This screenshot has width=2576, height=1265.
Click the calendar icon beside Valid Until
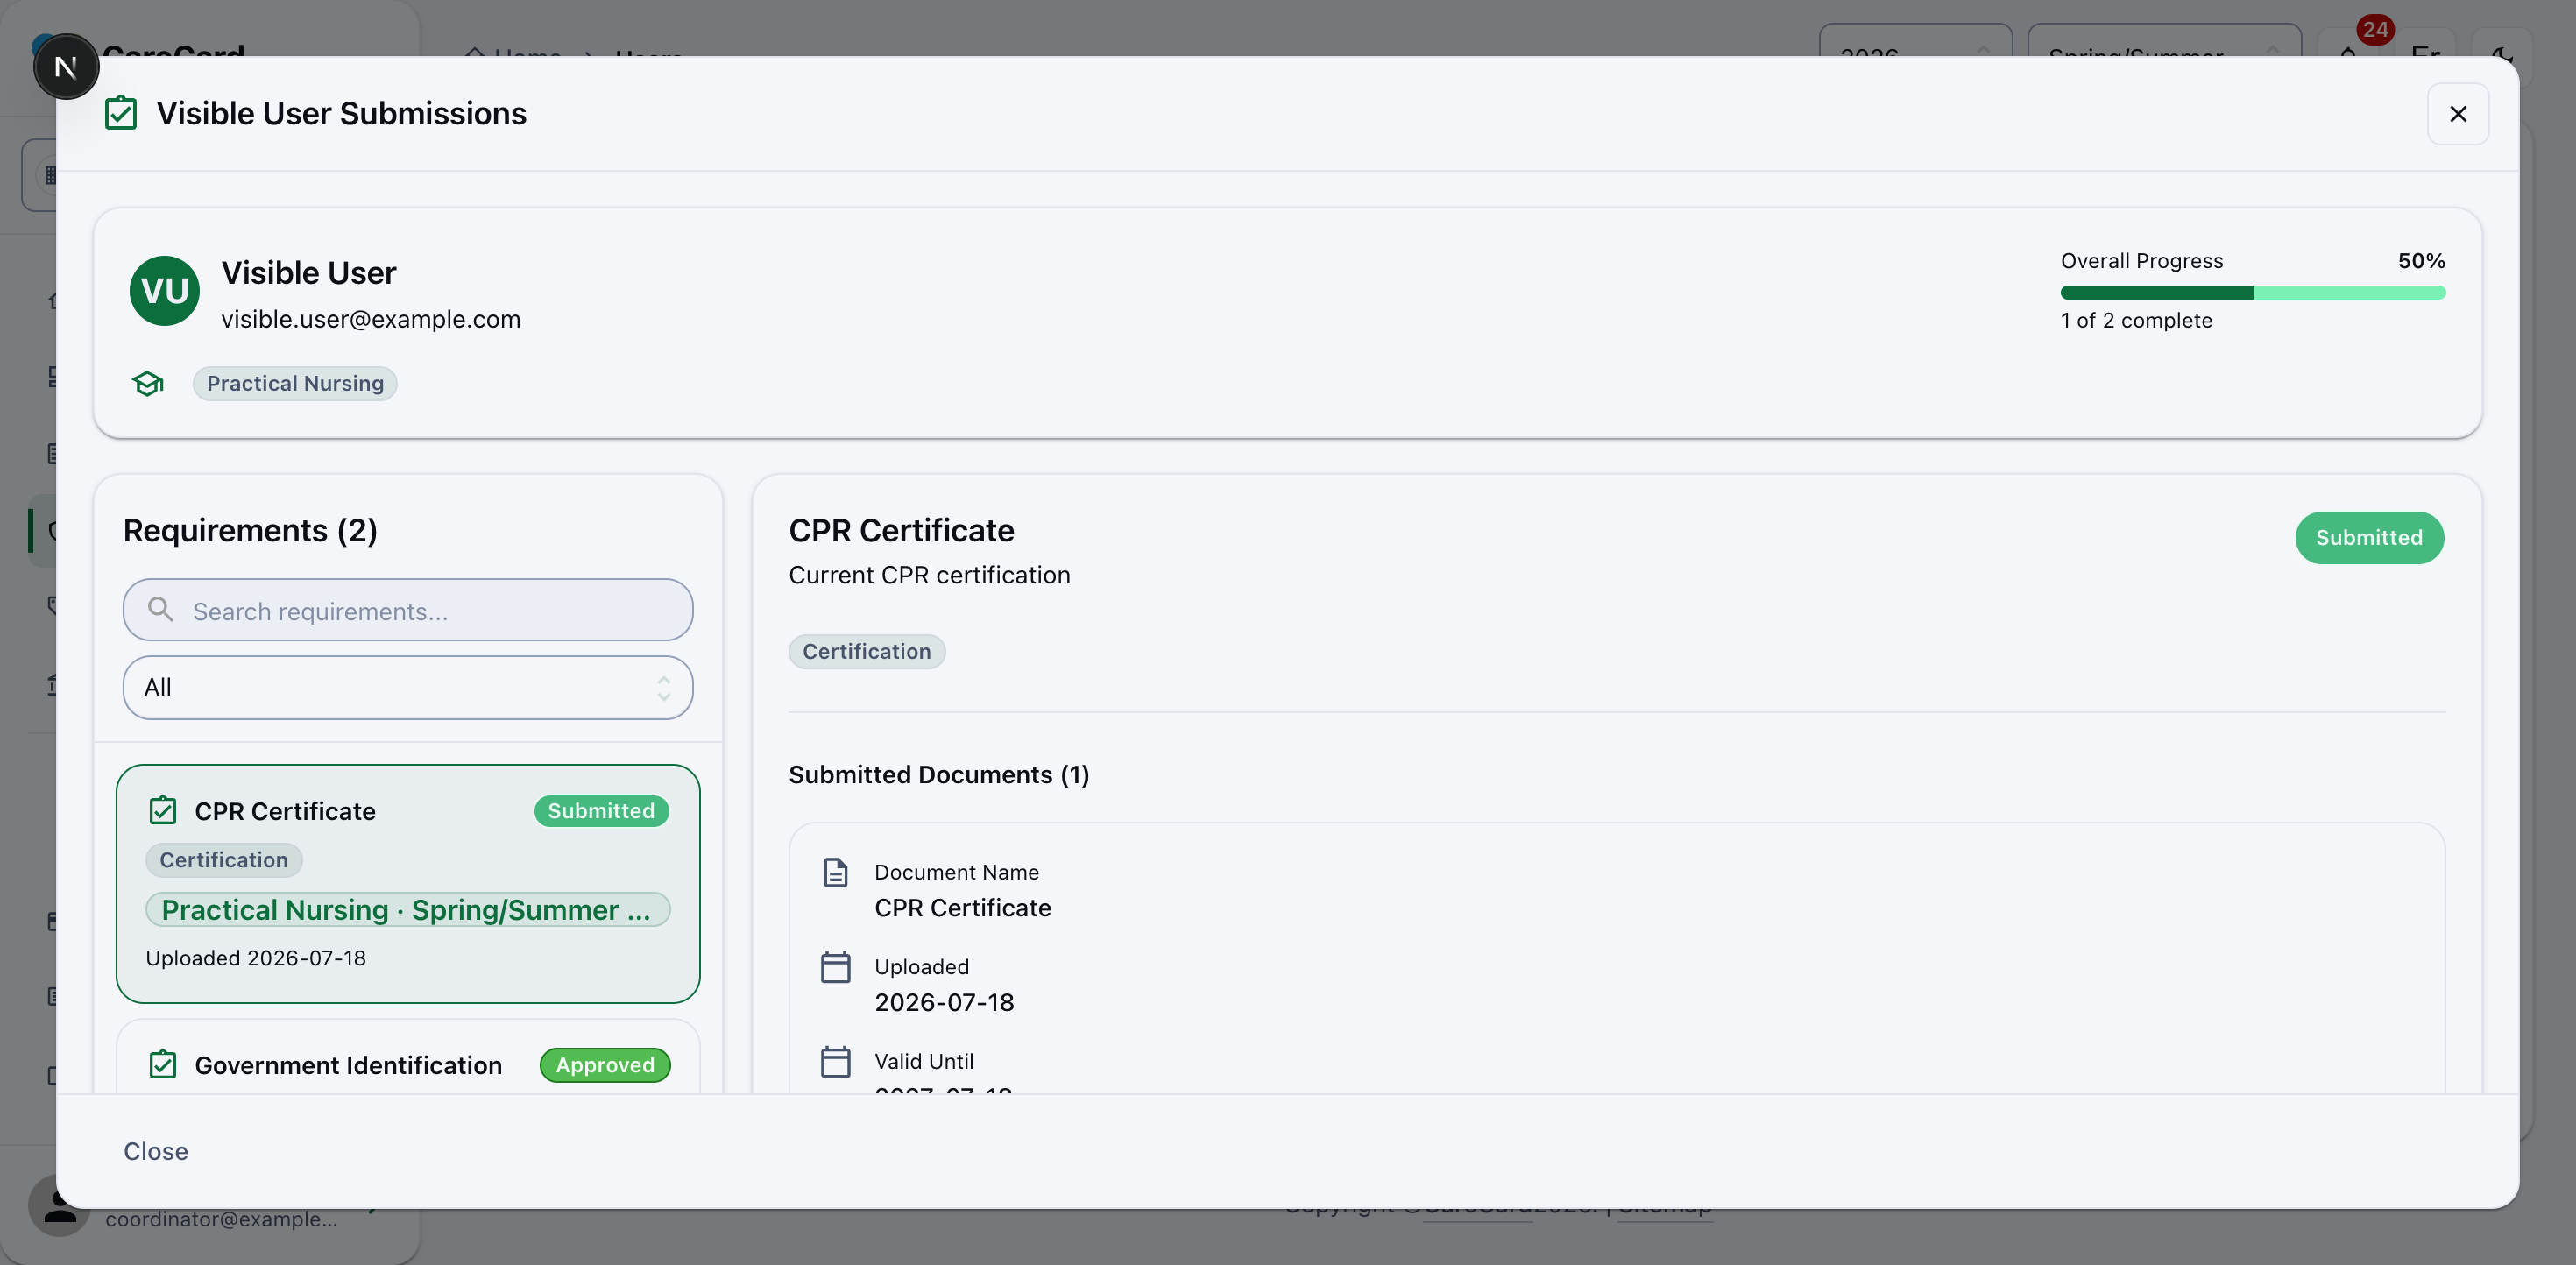(835, 1061)
